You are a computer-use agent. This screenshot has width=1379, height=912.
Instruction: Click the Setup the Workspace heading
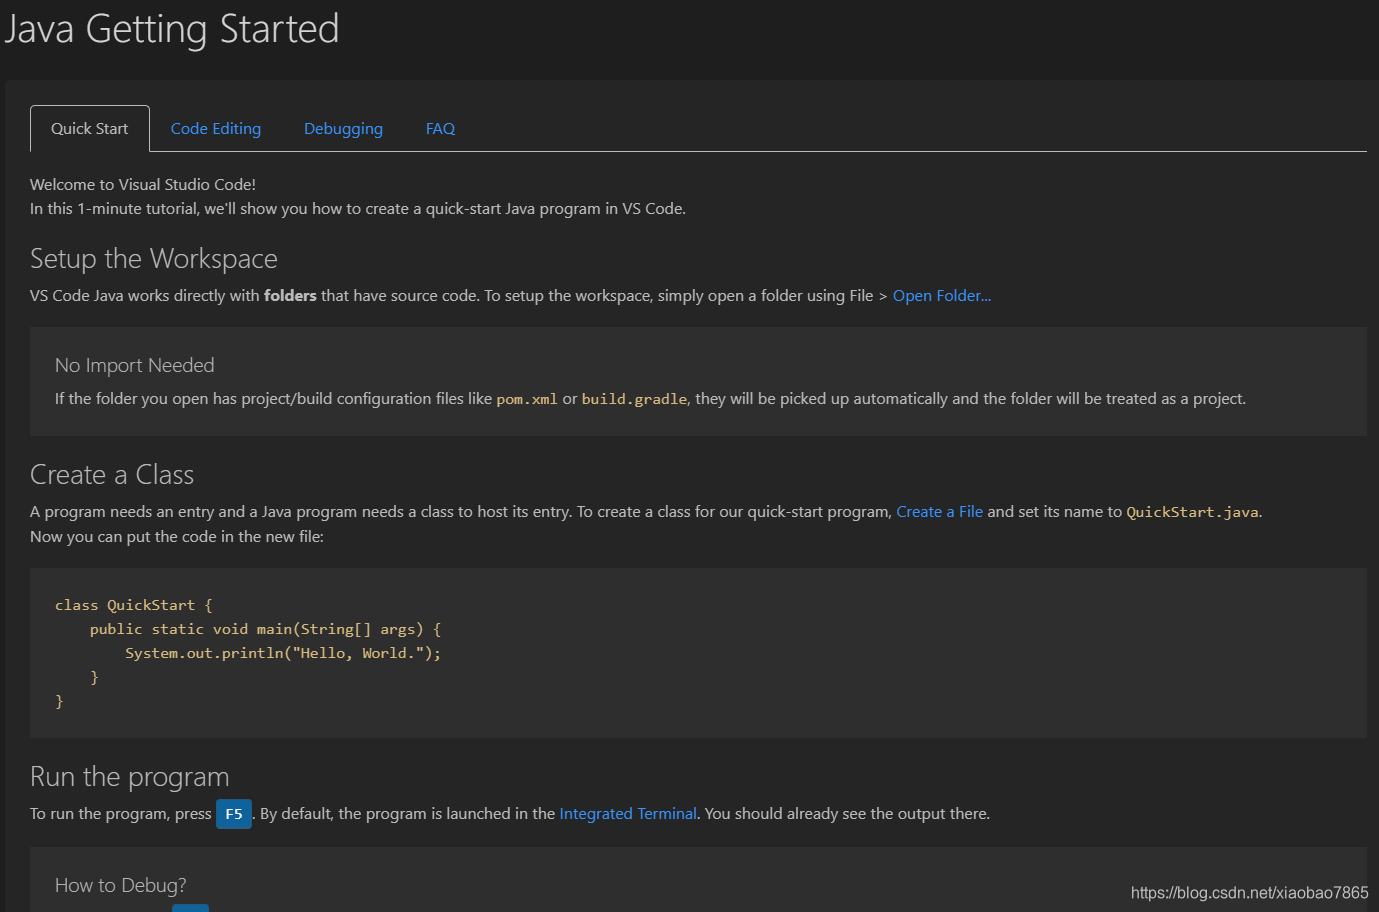coord(154,259)
